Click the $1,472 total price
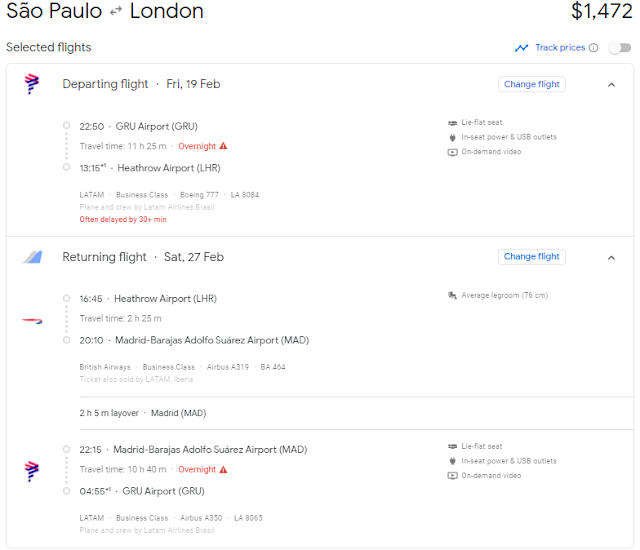Screen dimensions: 640x550 point(601,12)
